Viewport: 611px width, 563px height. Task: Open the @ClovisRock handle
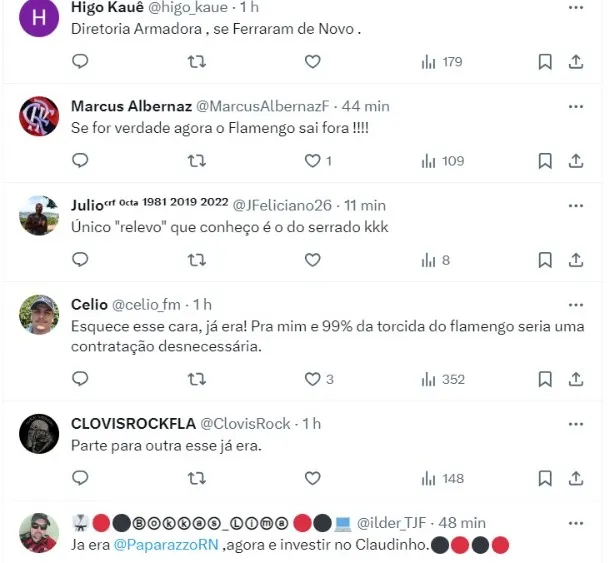tap(245, 424)
